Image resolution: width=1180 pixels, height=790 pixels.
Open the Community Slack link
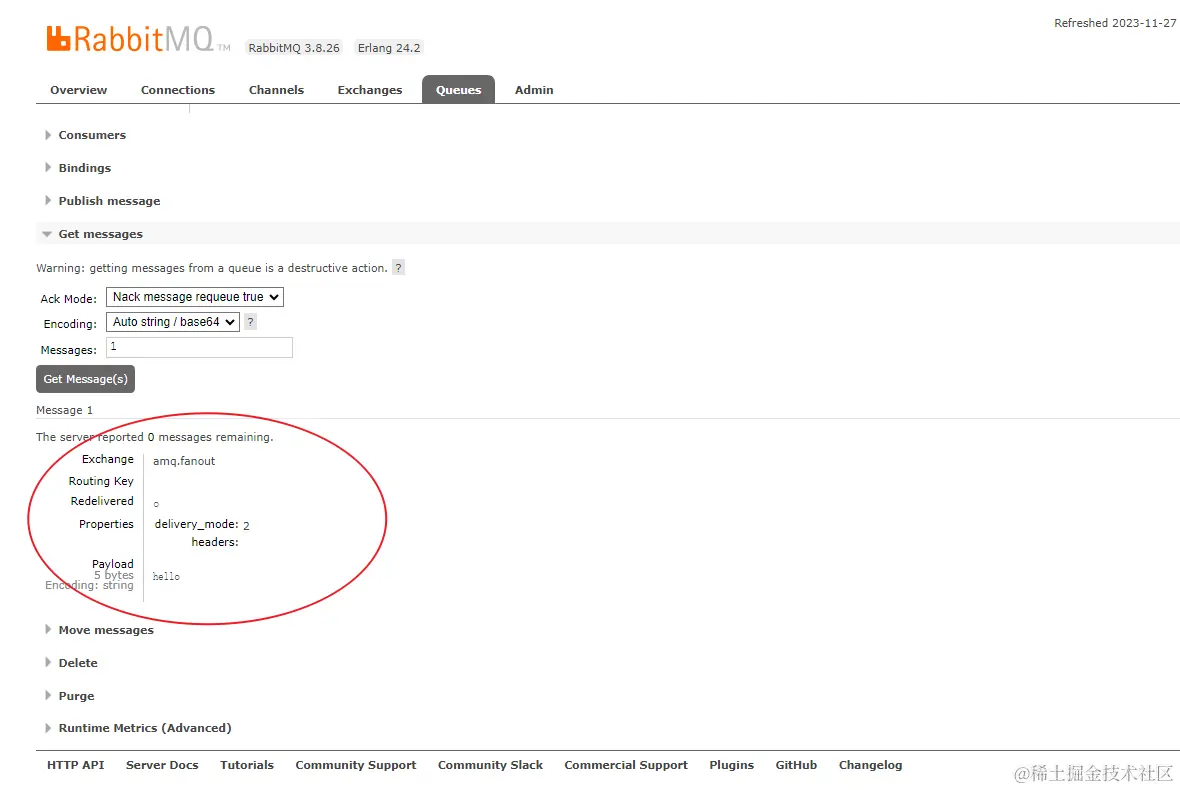[490, 765]
